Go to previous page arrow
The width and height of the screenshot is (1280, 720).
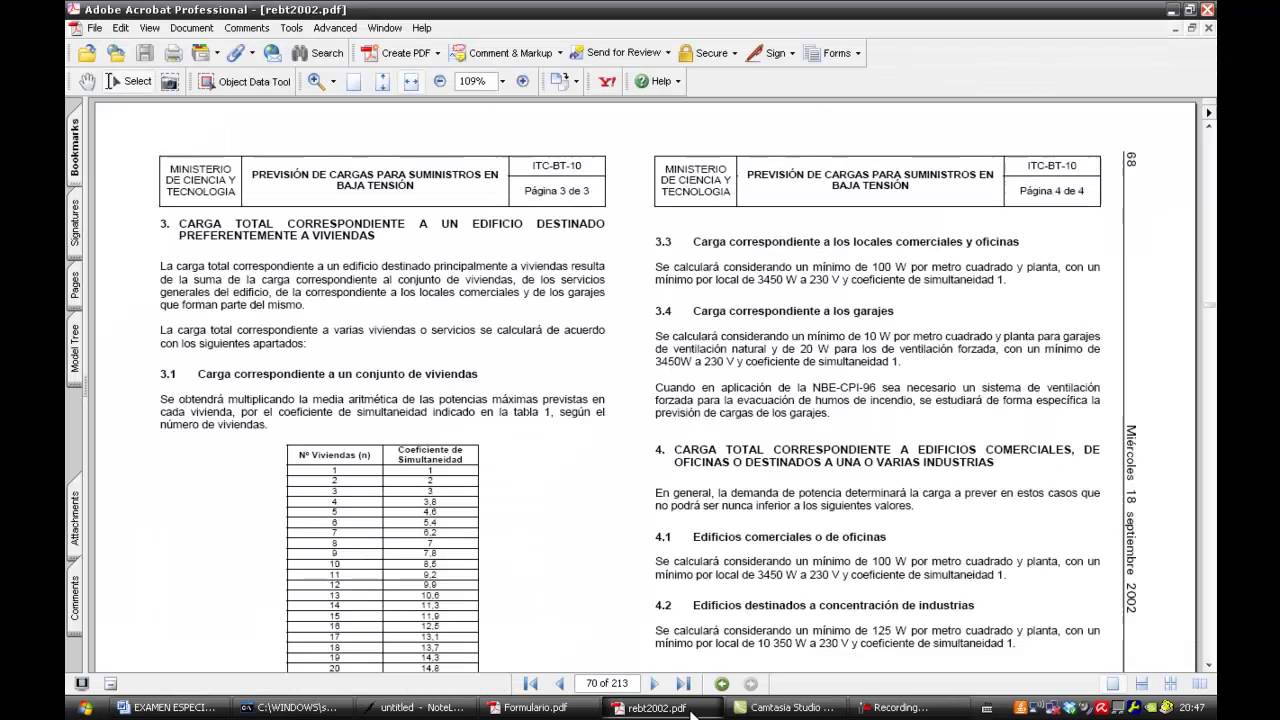click(559, 684)
